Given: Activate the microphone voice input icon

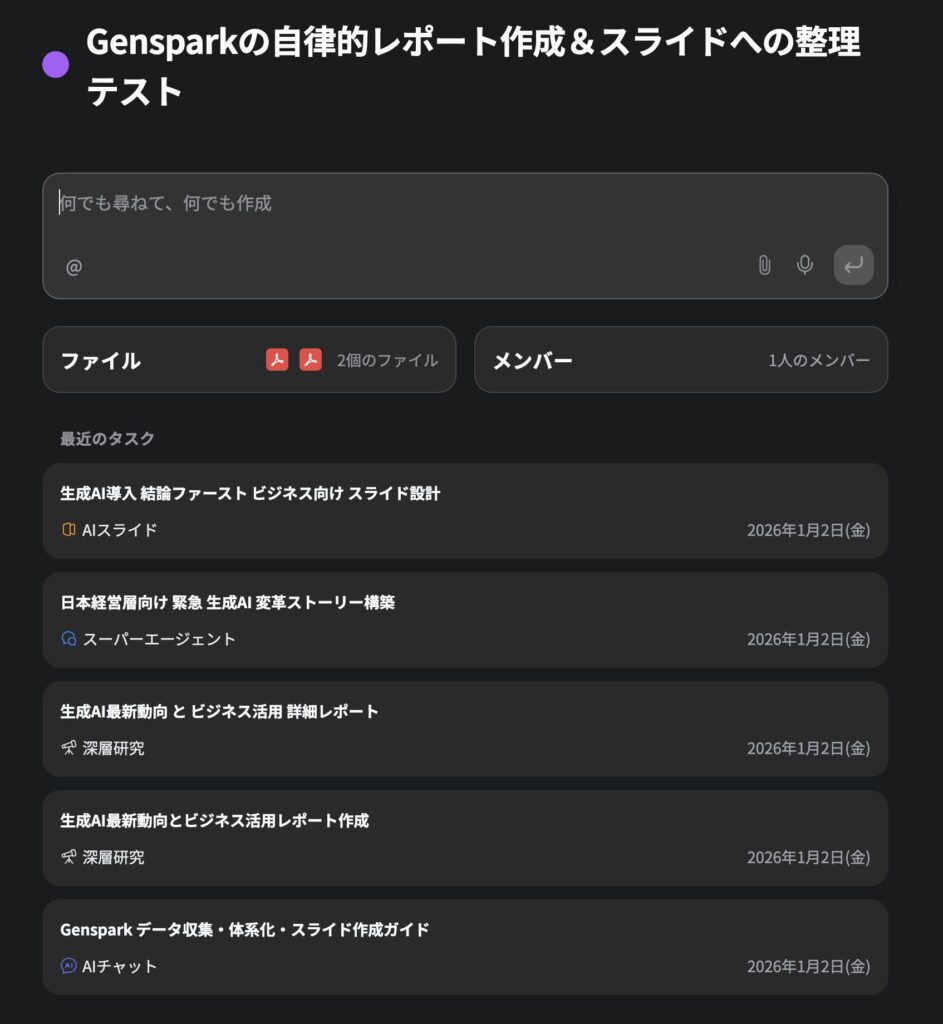Looking at the screenshot, I should pos(804,265).
